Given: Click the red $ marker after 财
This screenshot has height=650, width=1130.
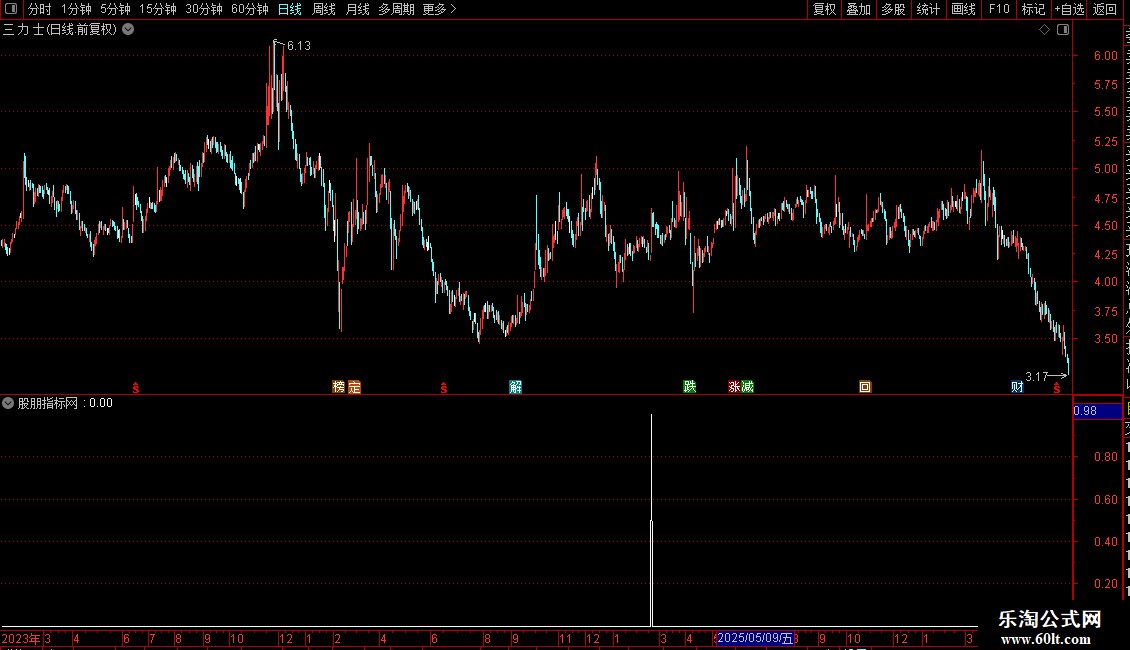Looking at the screenshot, I should click(1056, 388).
